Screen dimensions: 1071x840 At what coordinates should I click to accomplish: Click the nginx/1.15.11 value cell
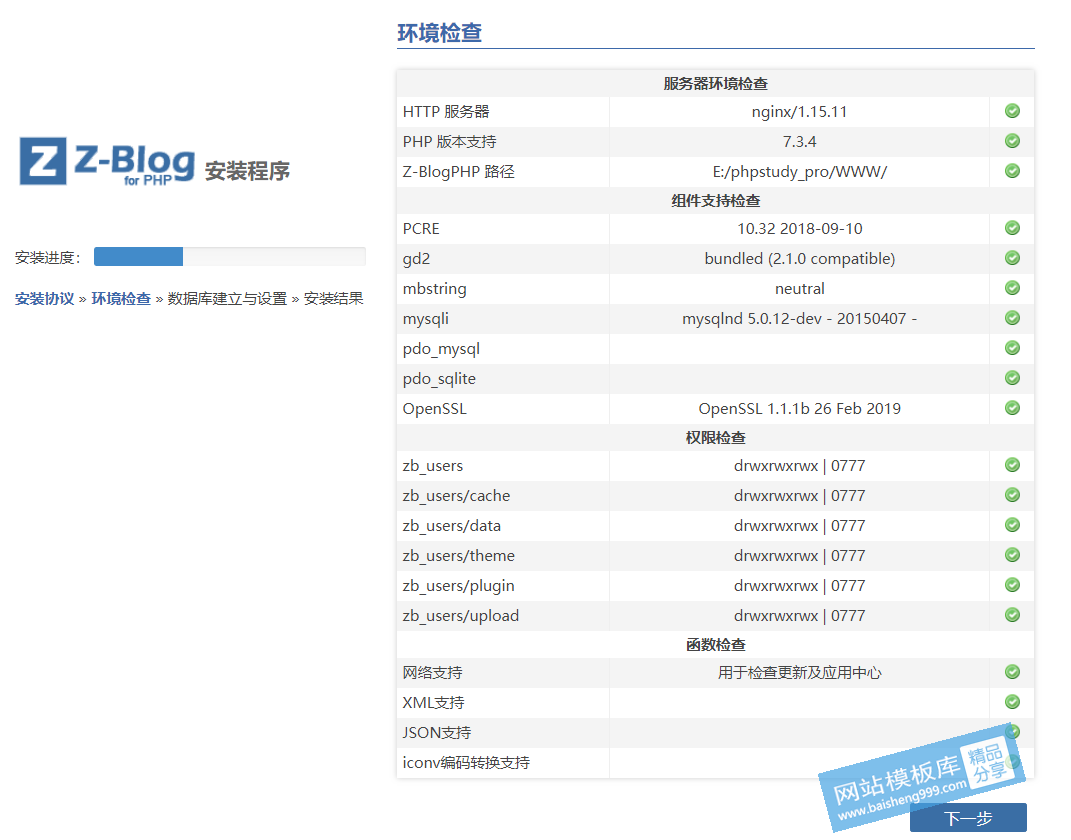click(x=799, y=111)
